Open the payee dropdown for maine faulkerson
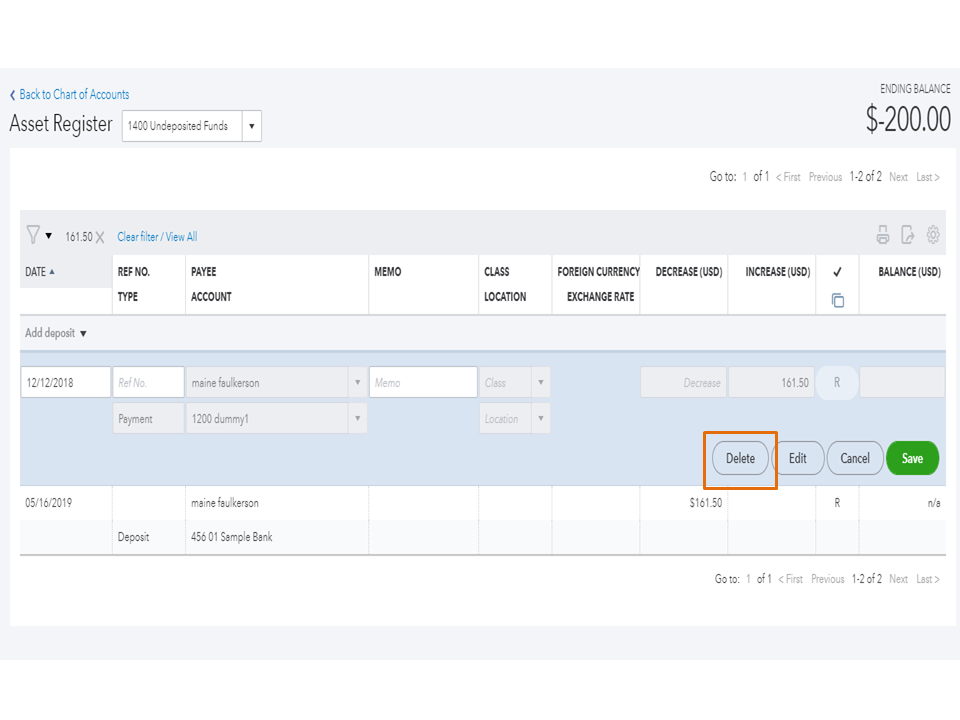This screenshot has width=960, height=720. coord(358,383)
